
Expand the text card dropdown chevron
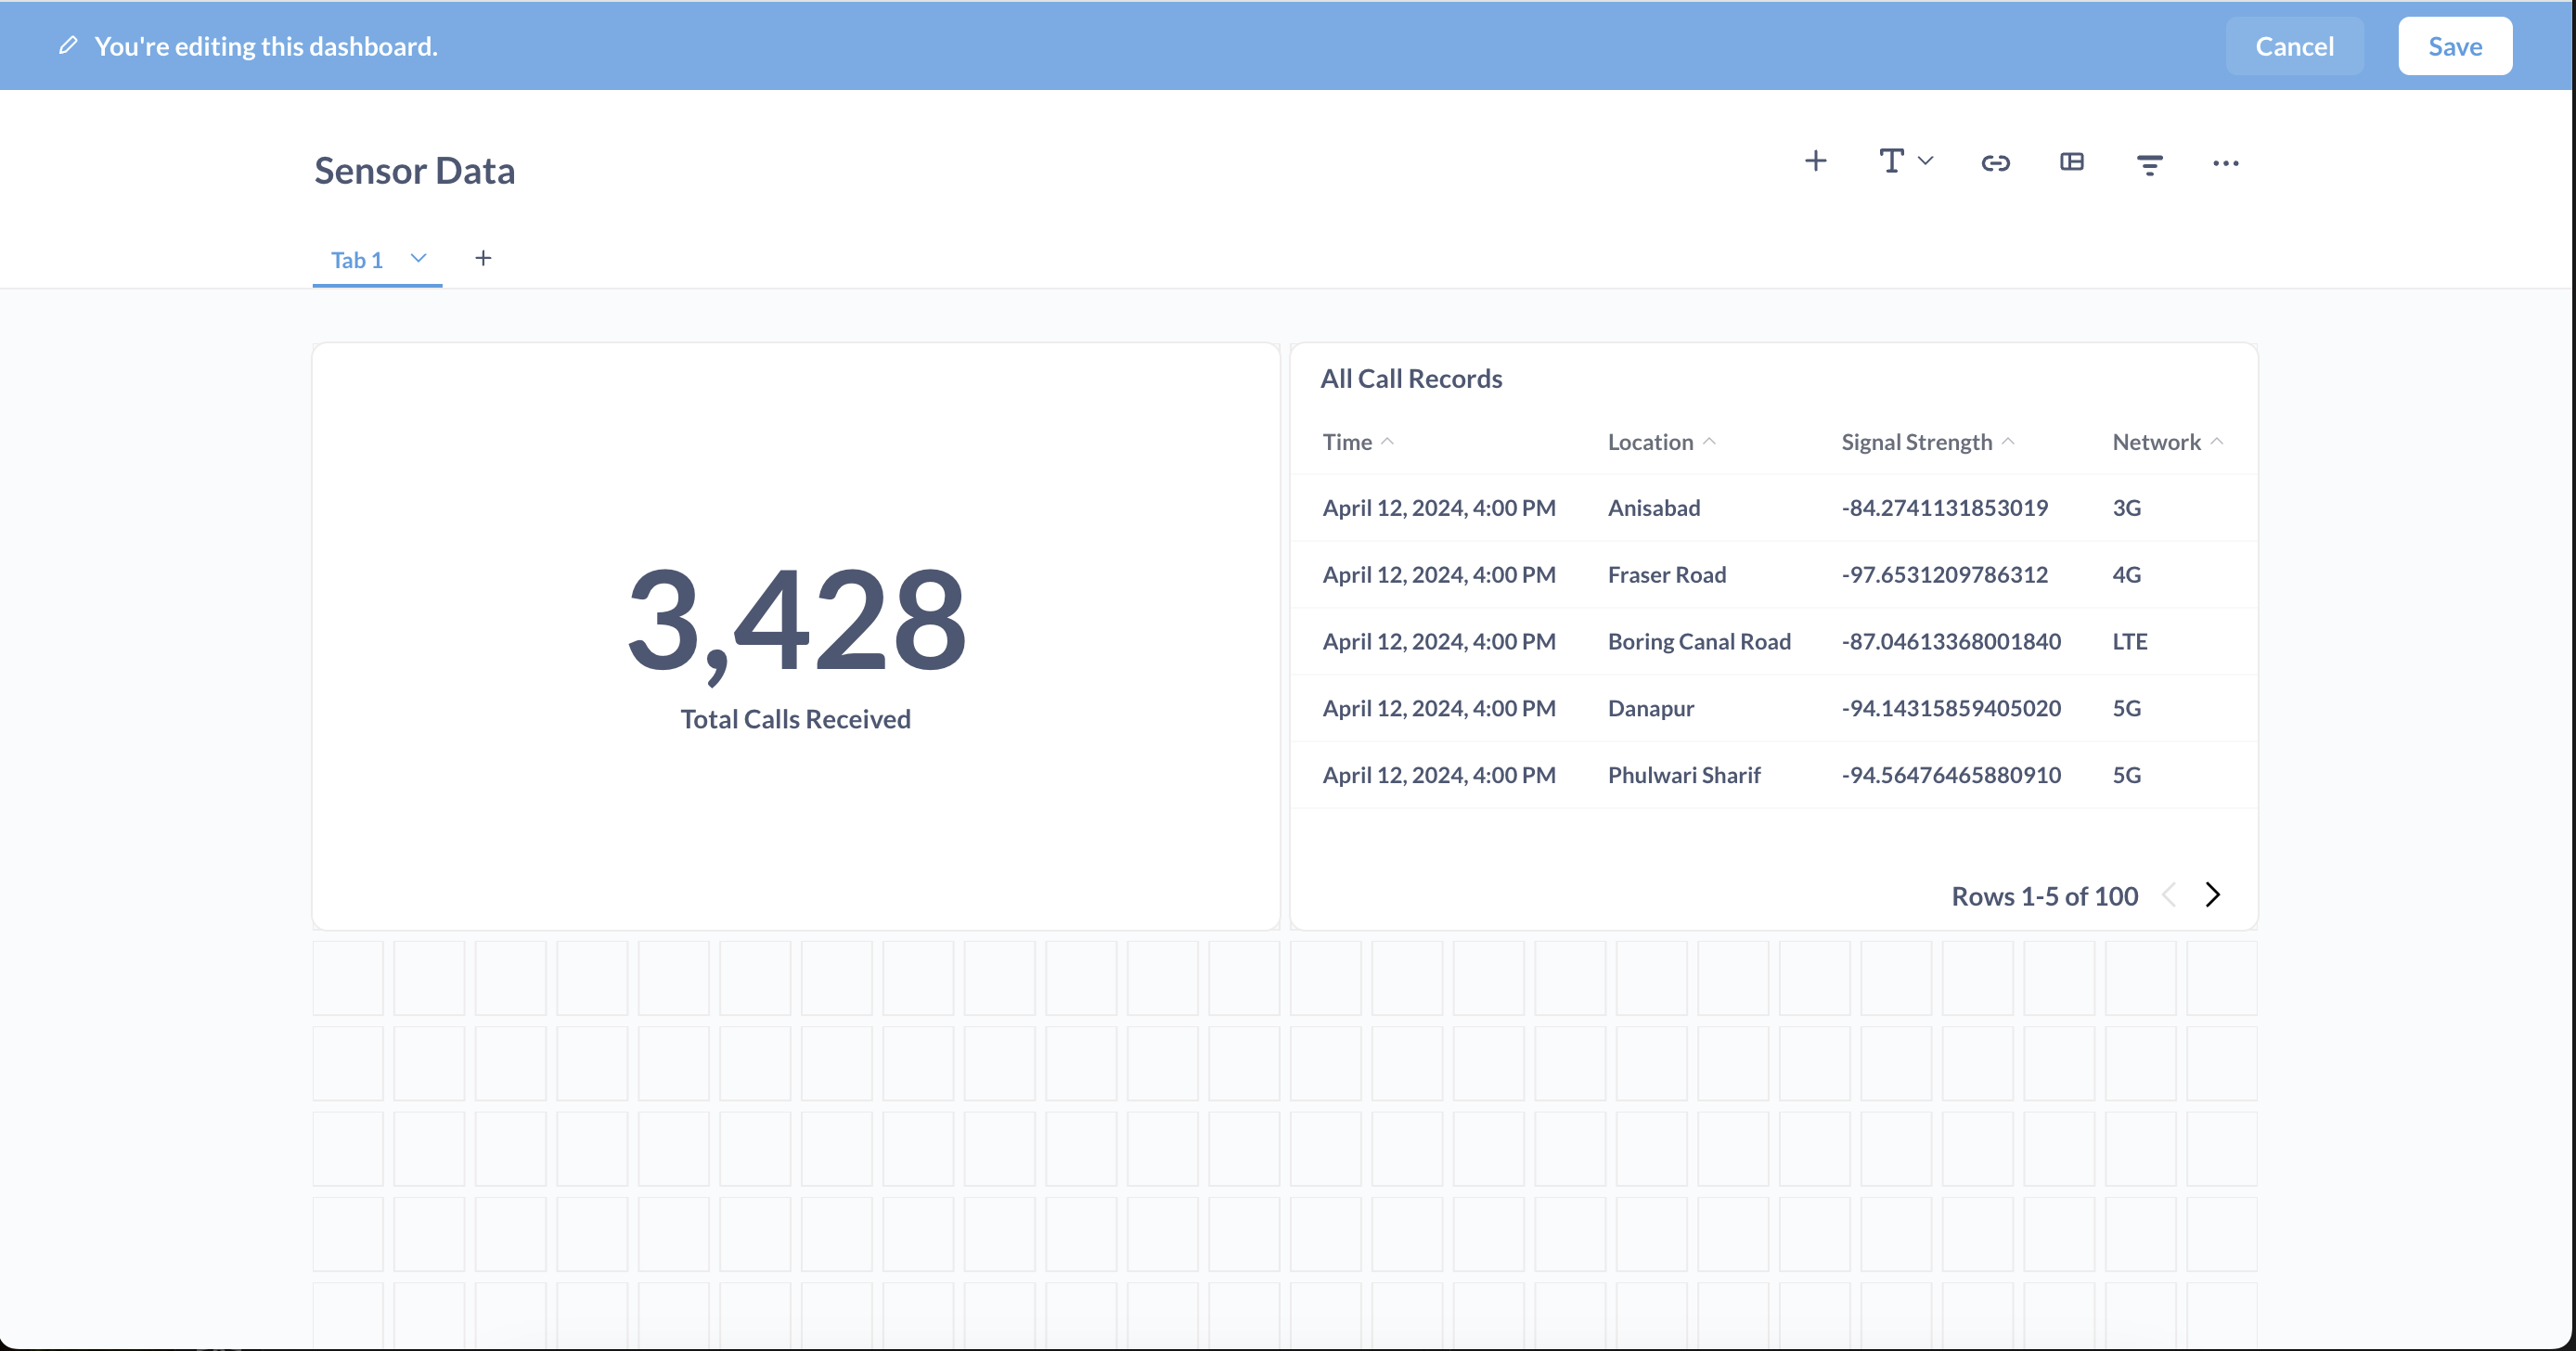(x=1926, y=161)
